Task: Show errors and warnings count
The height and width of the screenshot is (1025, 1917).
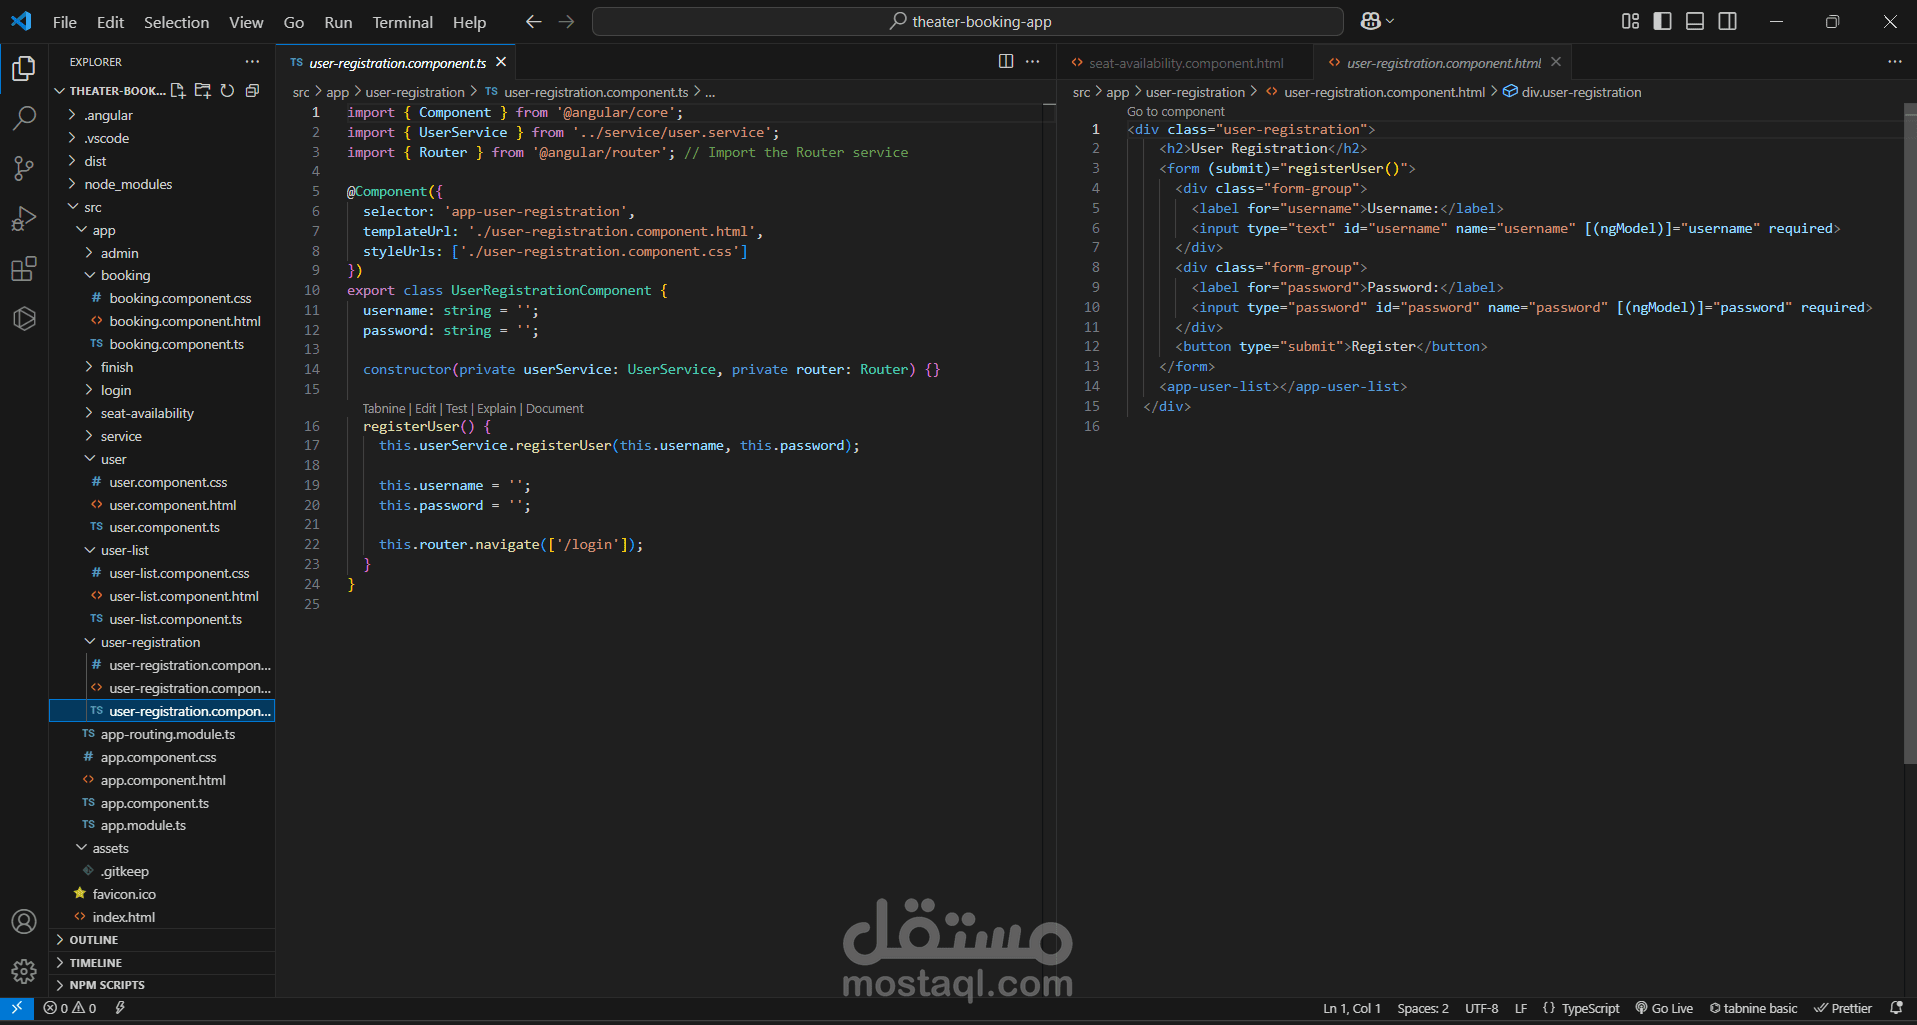Action: point(70,1008)
